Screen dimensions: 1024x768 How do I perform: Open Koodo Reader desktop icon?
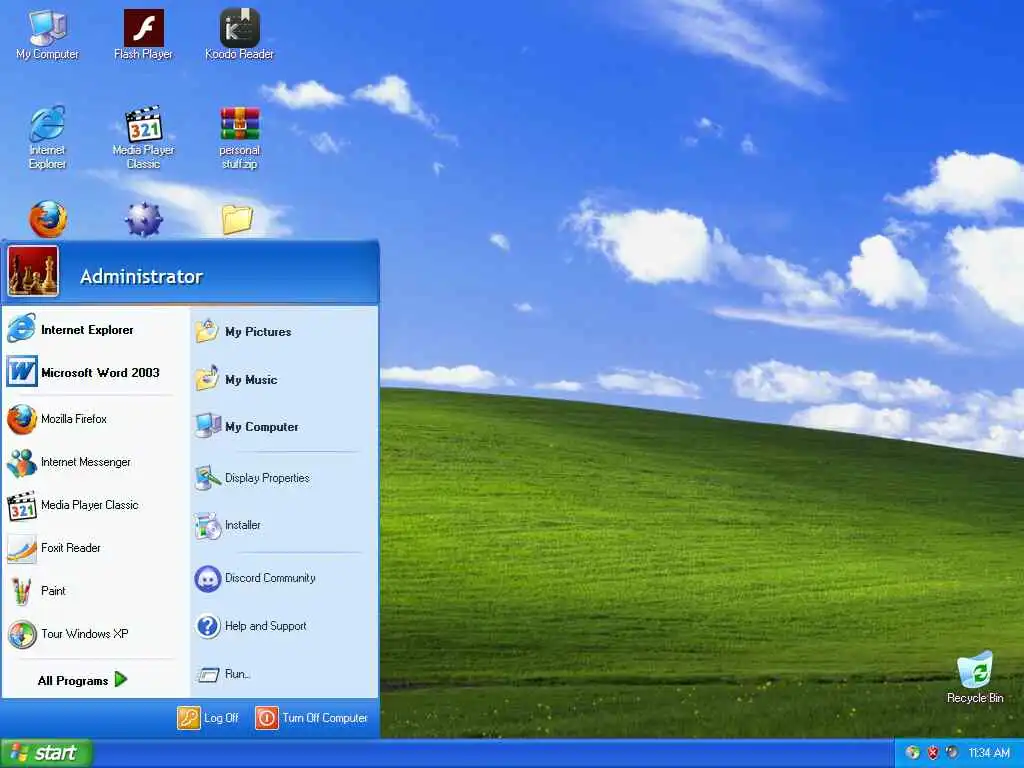click(x=240, y=35)
